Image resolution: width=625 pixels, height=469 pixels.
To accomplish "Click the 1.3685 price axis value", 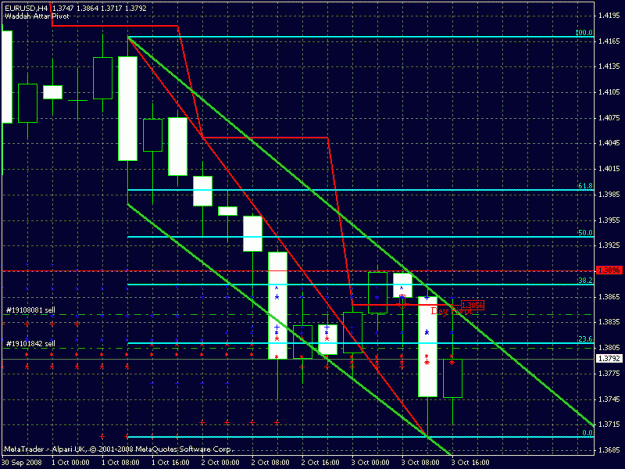I will pyautogui.click(x=609, y=450).
